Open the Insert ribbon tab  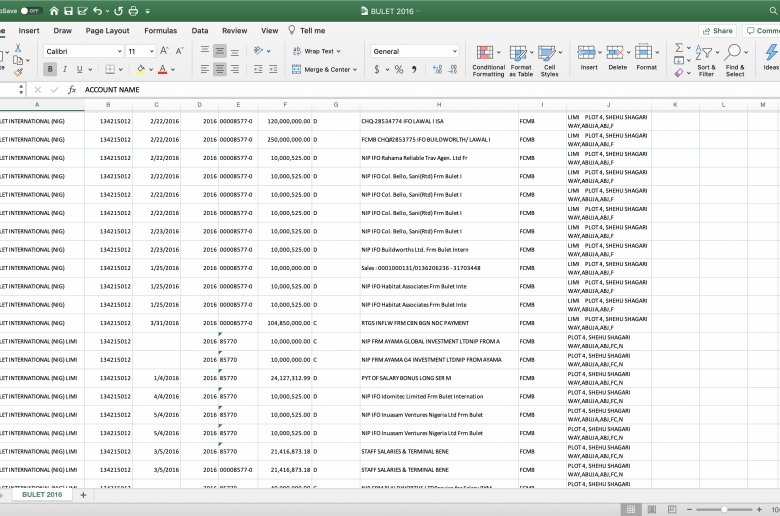point(29,30)
